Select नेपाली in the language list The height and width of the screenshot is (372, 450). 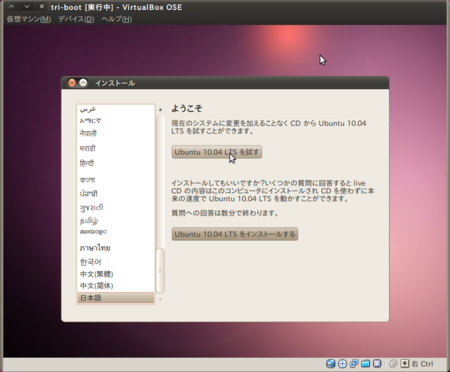tap(116, 133)
